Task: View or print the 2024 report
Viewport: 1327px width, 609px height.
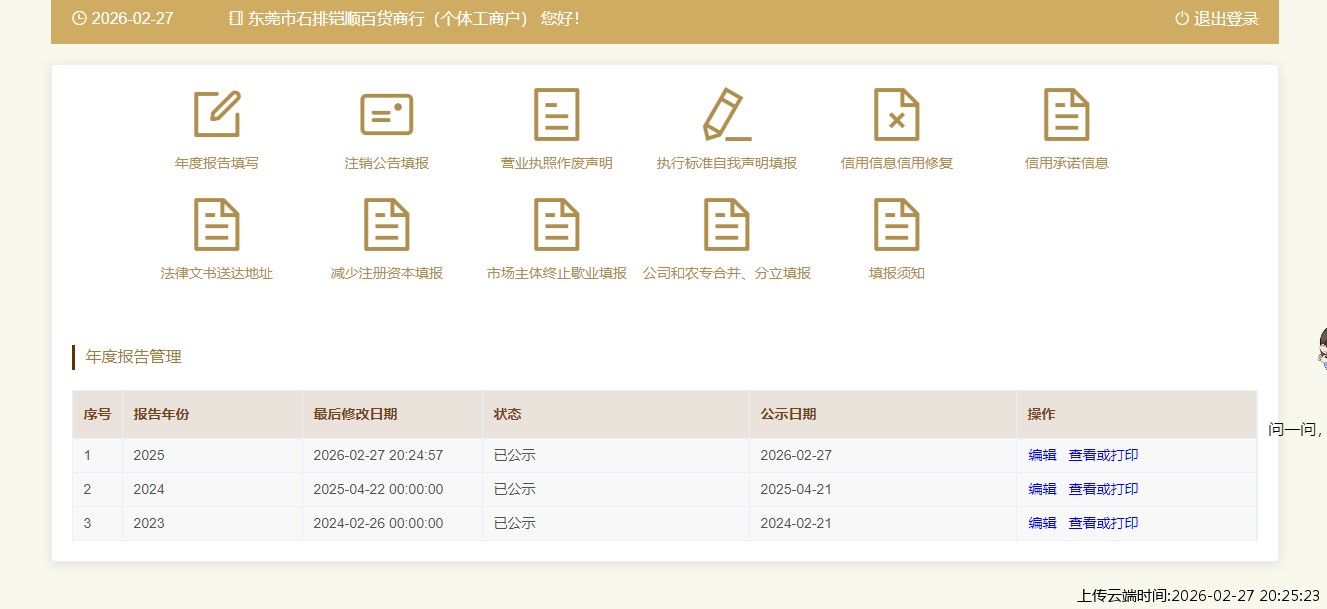Action: 1103,489
